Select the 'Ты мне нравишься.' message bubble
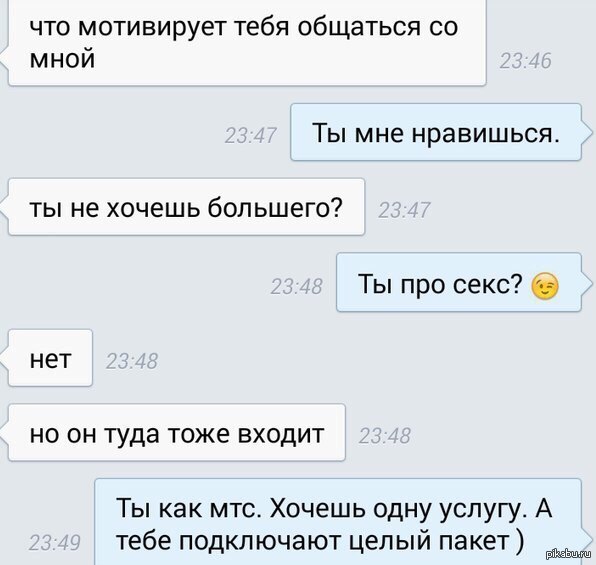Image resolution: width=596 pixels, height=565 pixels. click(x=436, y=132)
